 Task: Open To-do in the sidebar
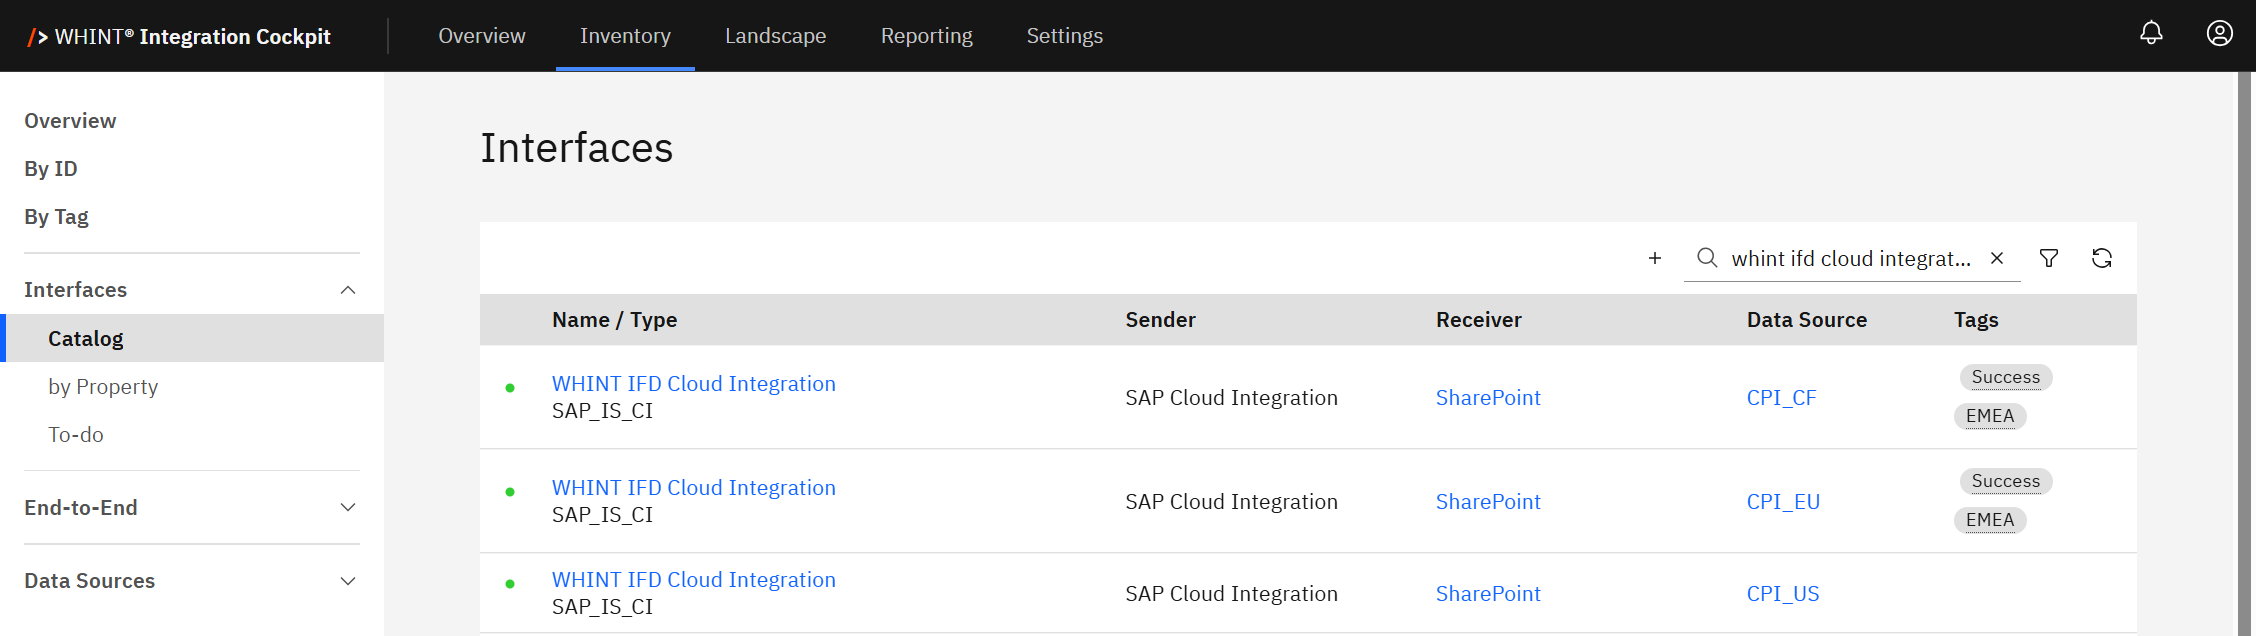[76, 435]
